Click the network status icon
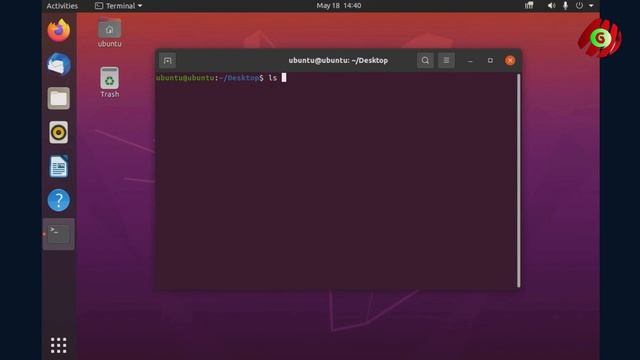This screenshot has width=640, height=360. point(529,6)
